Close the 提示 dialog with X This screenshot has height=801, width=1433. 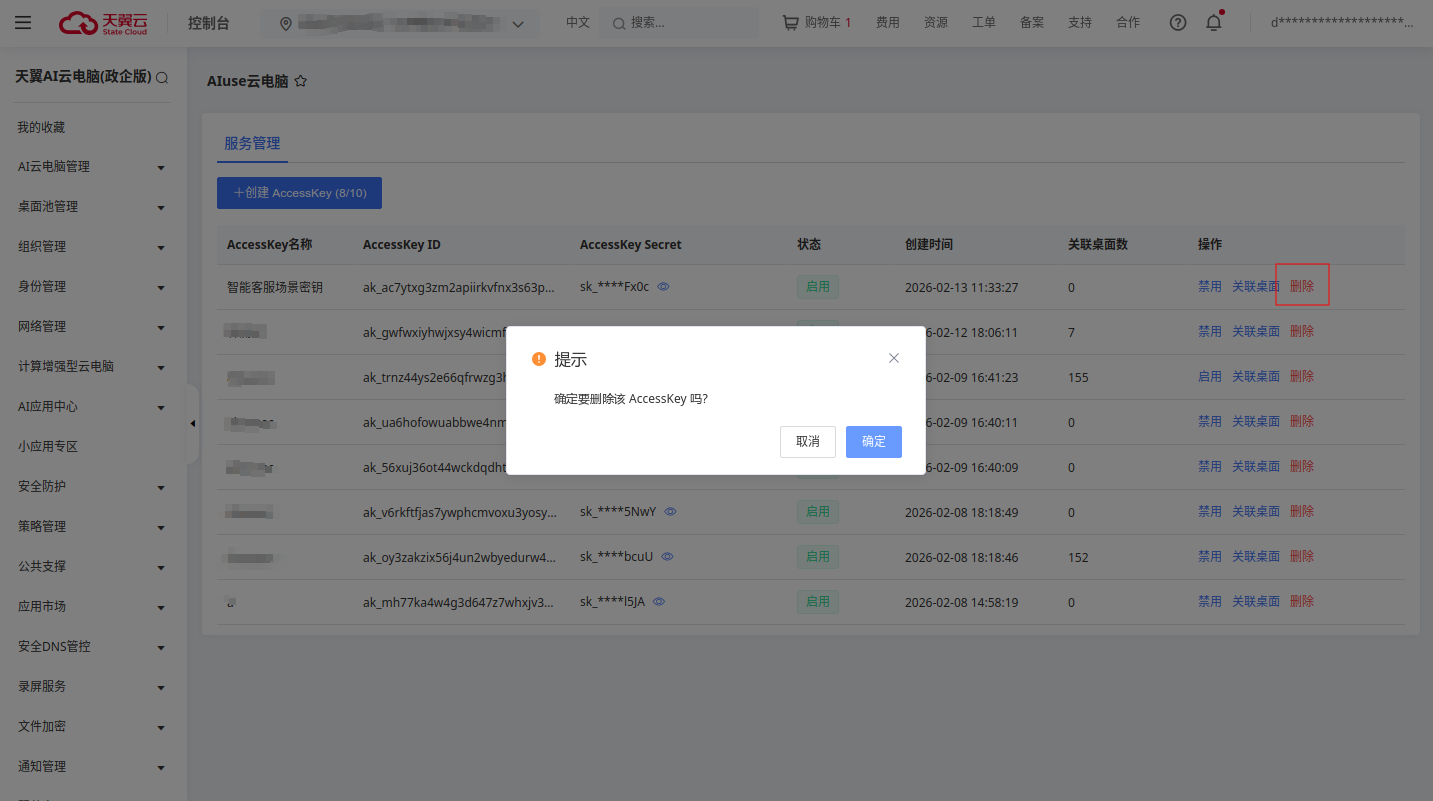[x=894, y=358]
